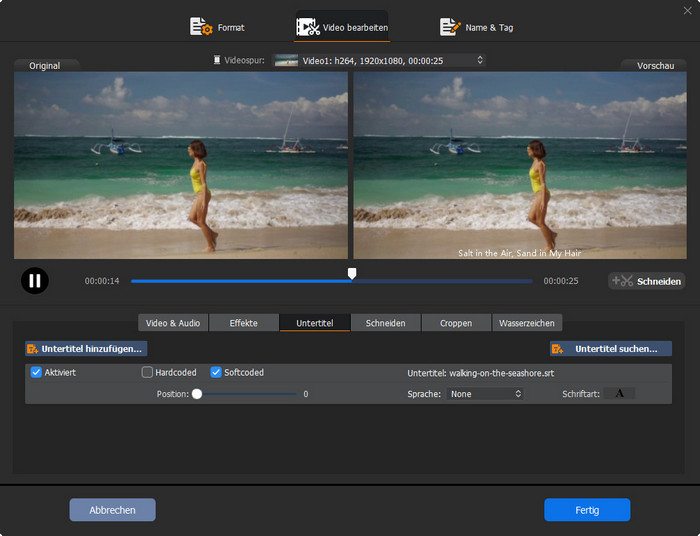Adjust the subtitle Position slider handle

[x=197, y=394]
